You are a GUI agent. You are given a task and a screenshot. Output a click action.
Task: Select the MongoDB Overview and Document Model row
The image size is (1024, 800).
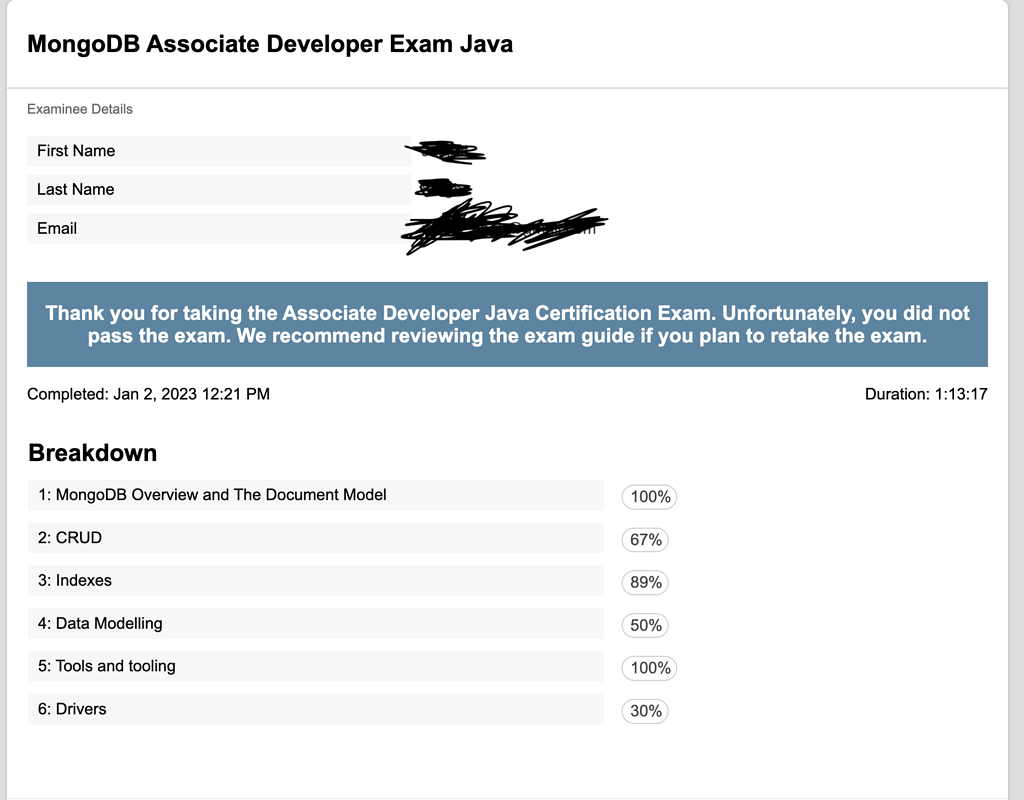[x=315, y=495]
